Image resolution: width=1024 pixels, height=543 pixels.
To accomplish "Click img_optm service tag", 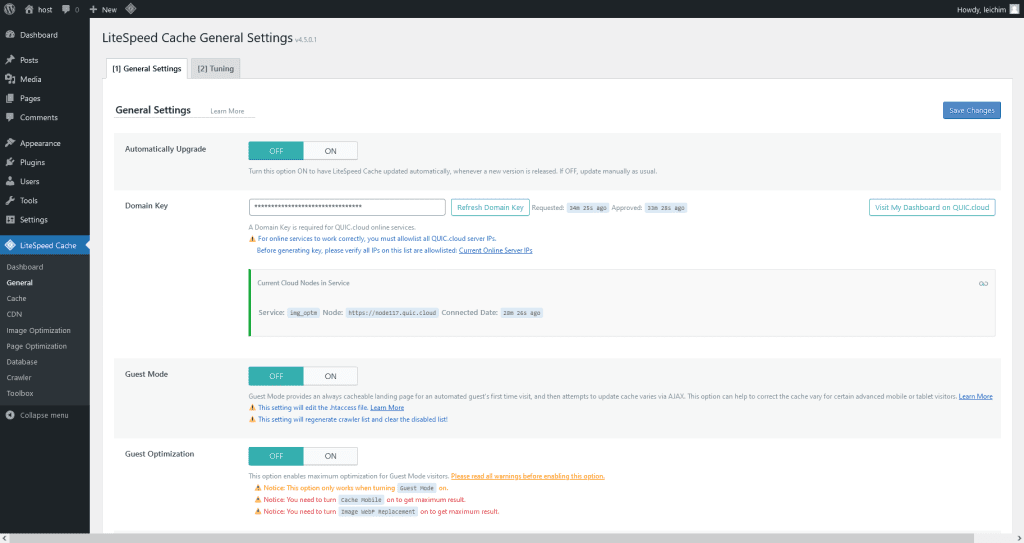I will tap(303, 313).
